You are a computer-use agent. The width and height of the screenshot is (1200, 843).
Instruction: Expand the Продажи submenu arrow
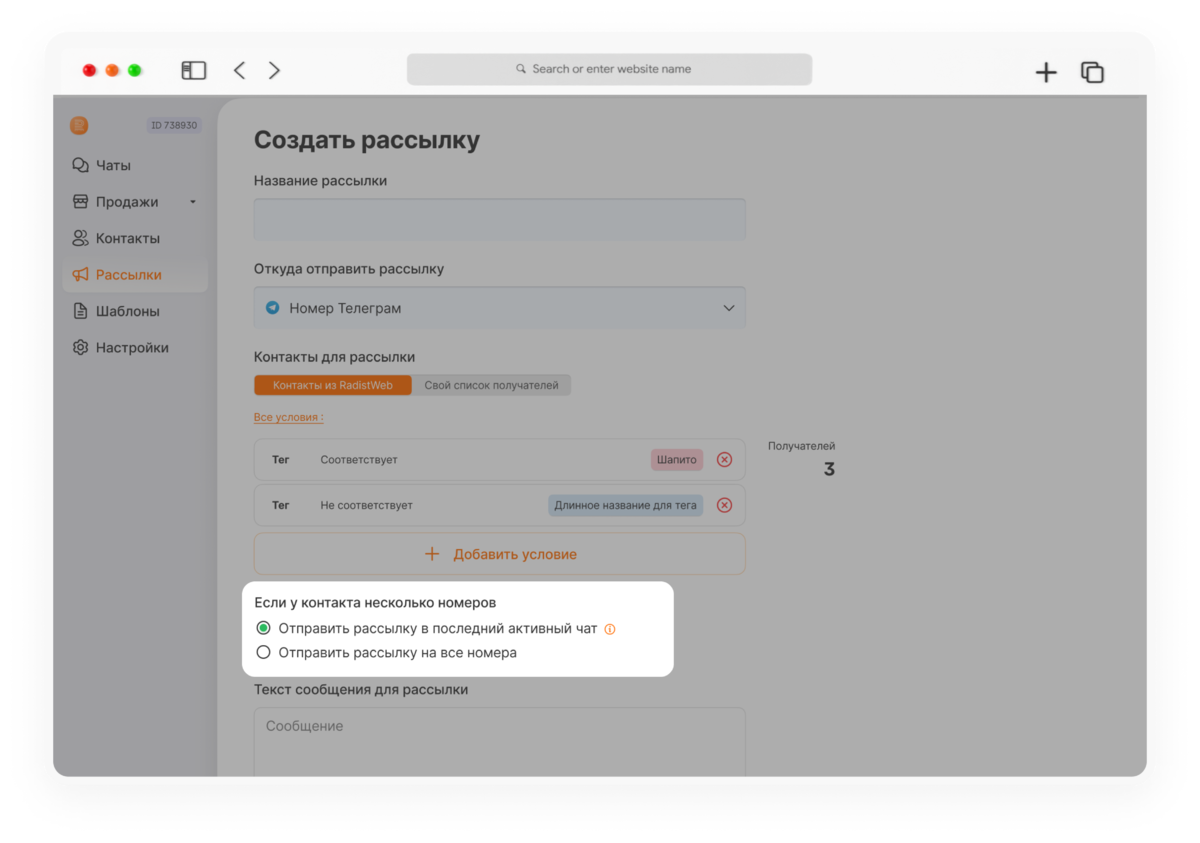193,202
